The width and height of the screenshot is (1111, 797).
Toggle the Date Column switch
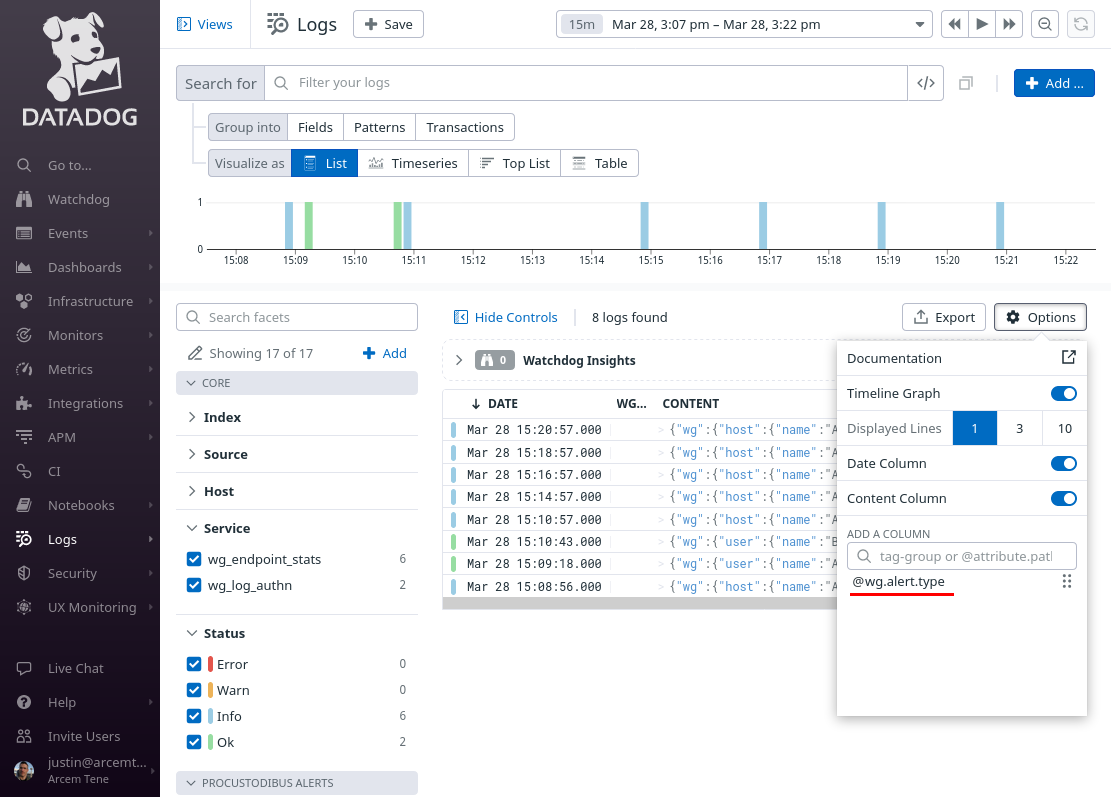point(1064,463)
